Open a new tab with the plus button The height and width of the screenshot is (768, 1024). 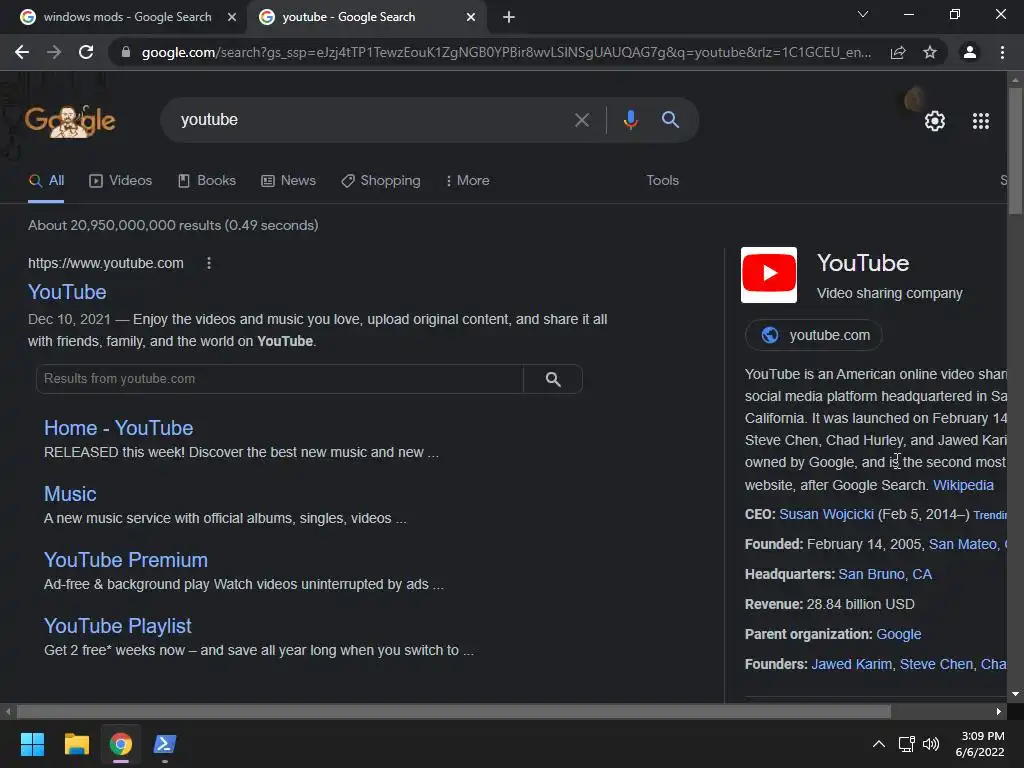coord(509,17)
